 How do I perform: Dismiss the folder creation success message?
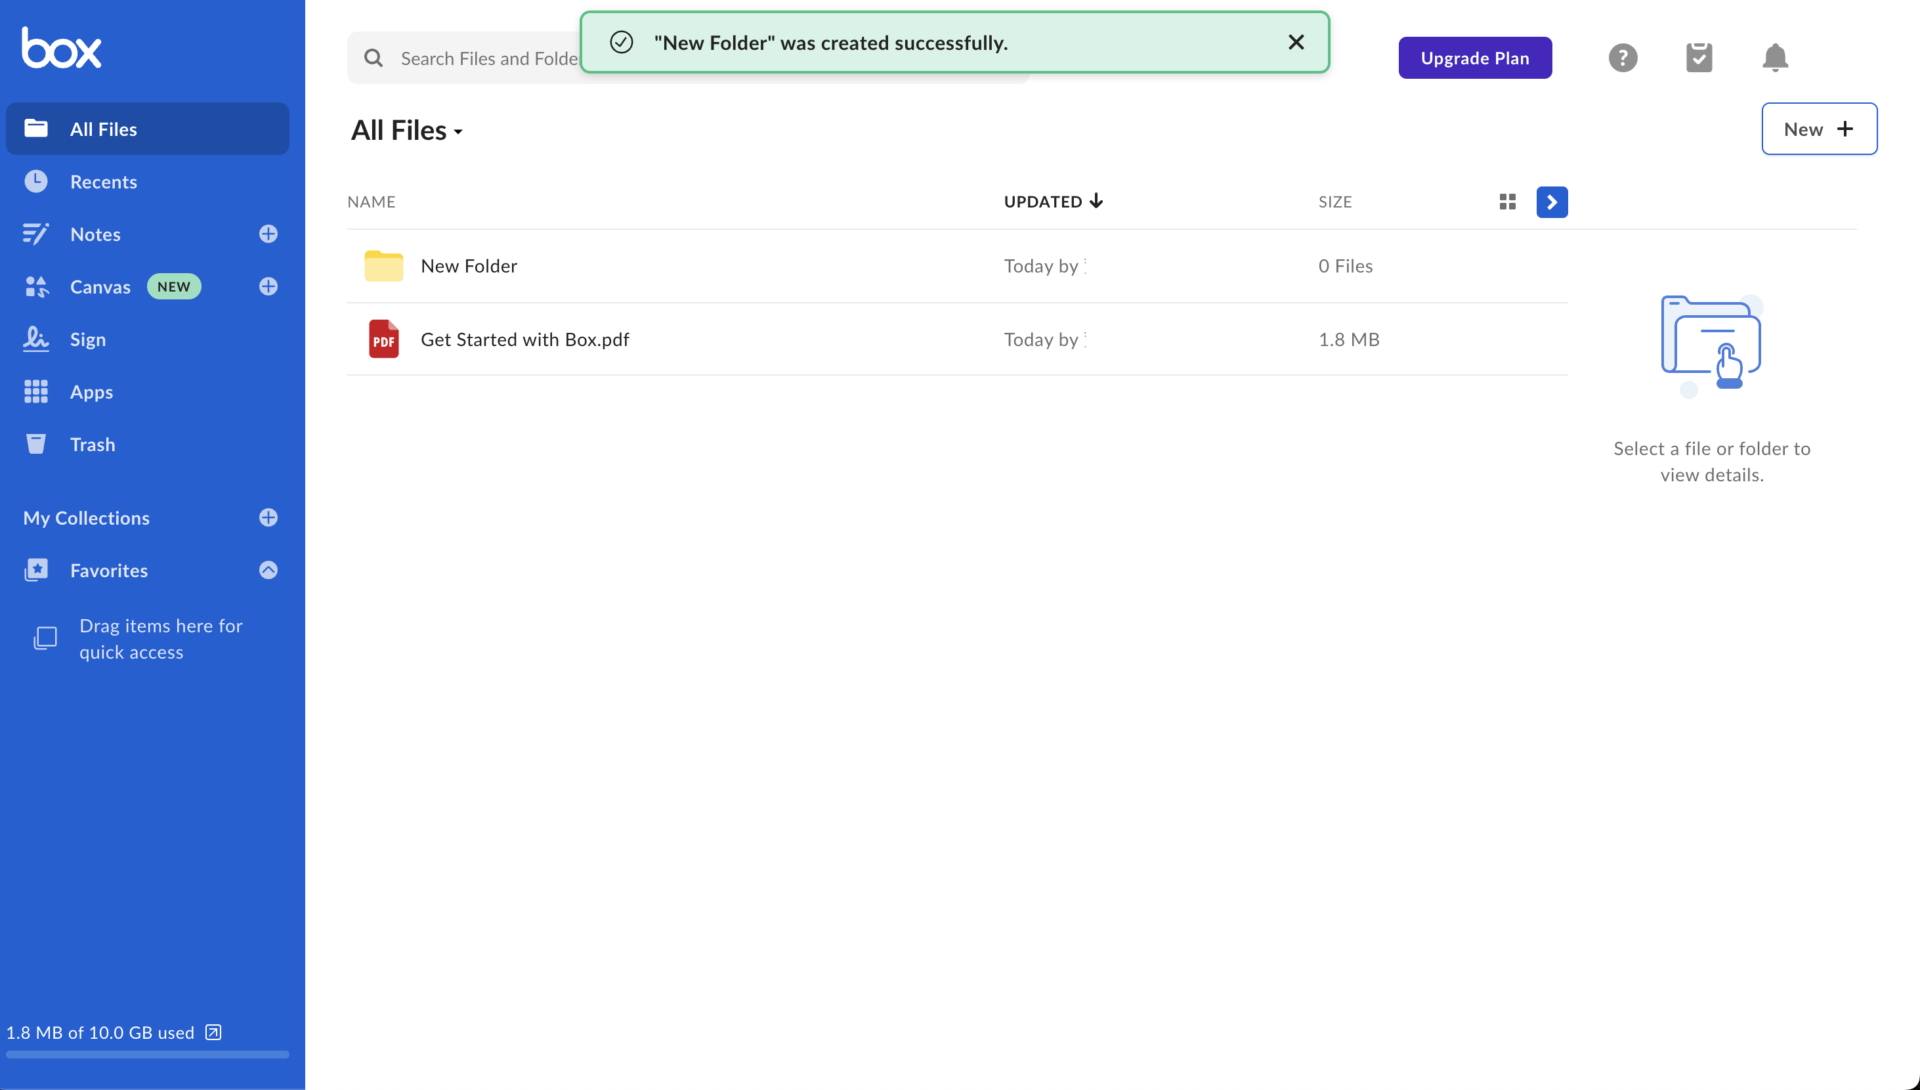pos(1295,42)
